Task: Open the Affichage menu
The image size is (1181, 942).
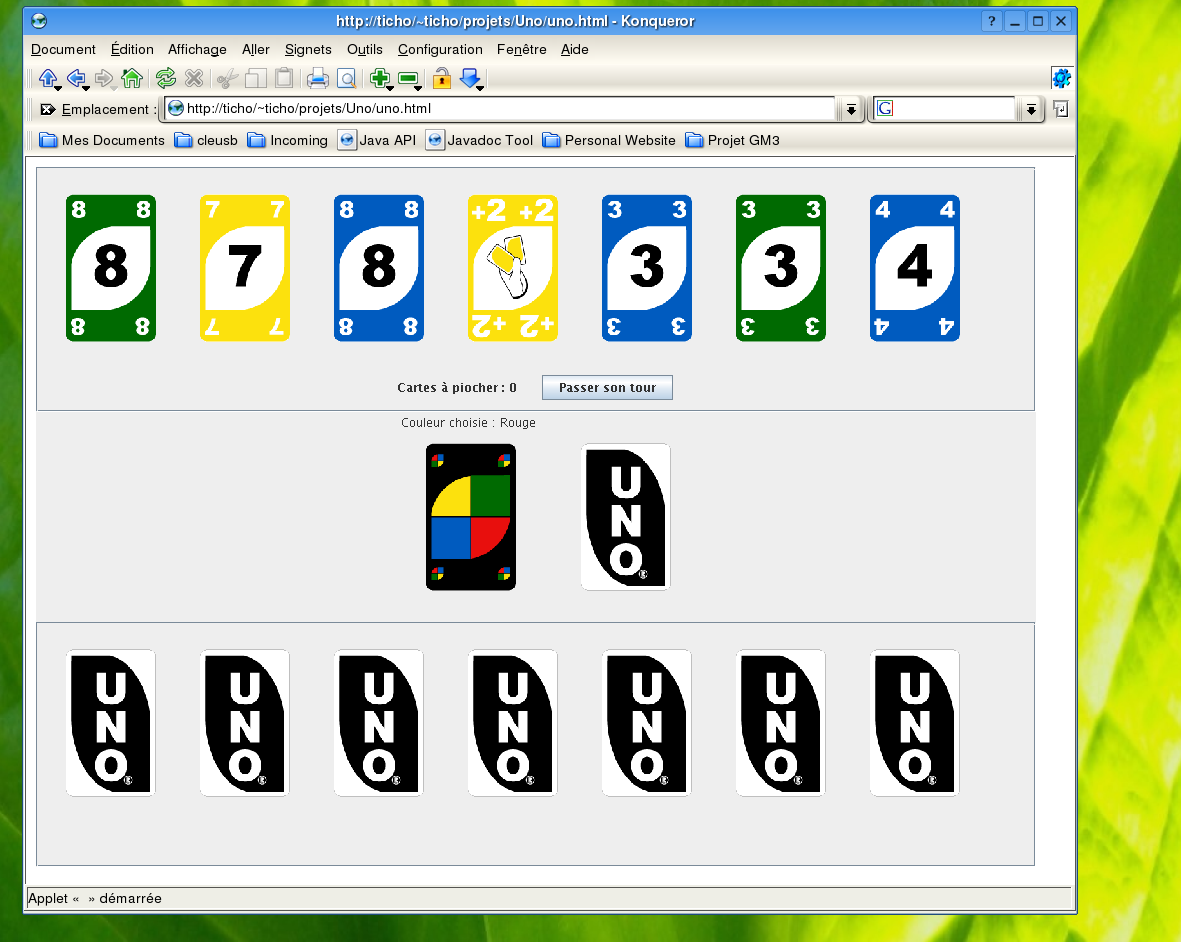Action: [x=197, y=50]
